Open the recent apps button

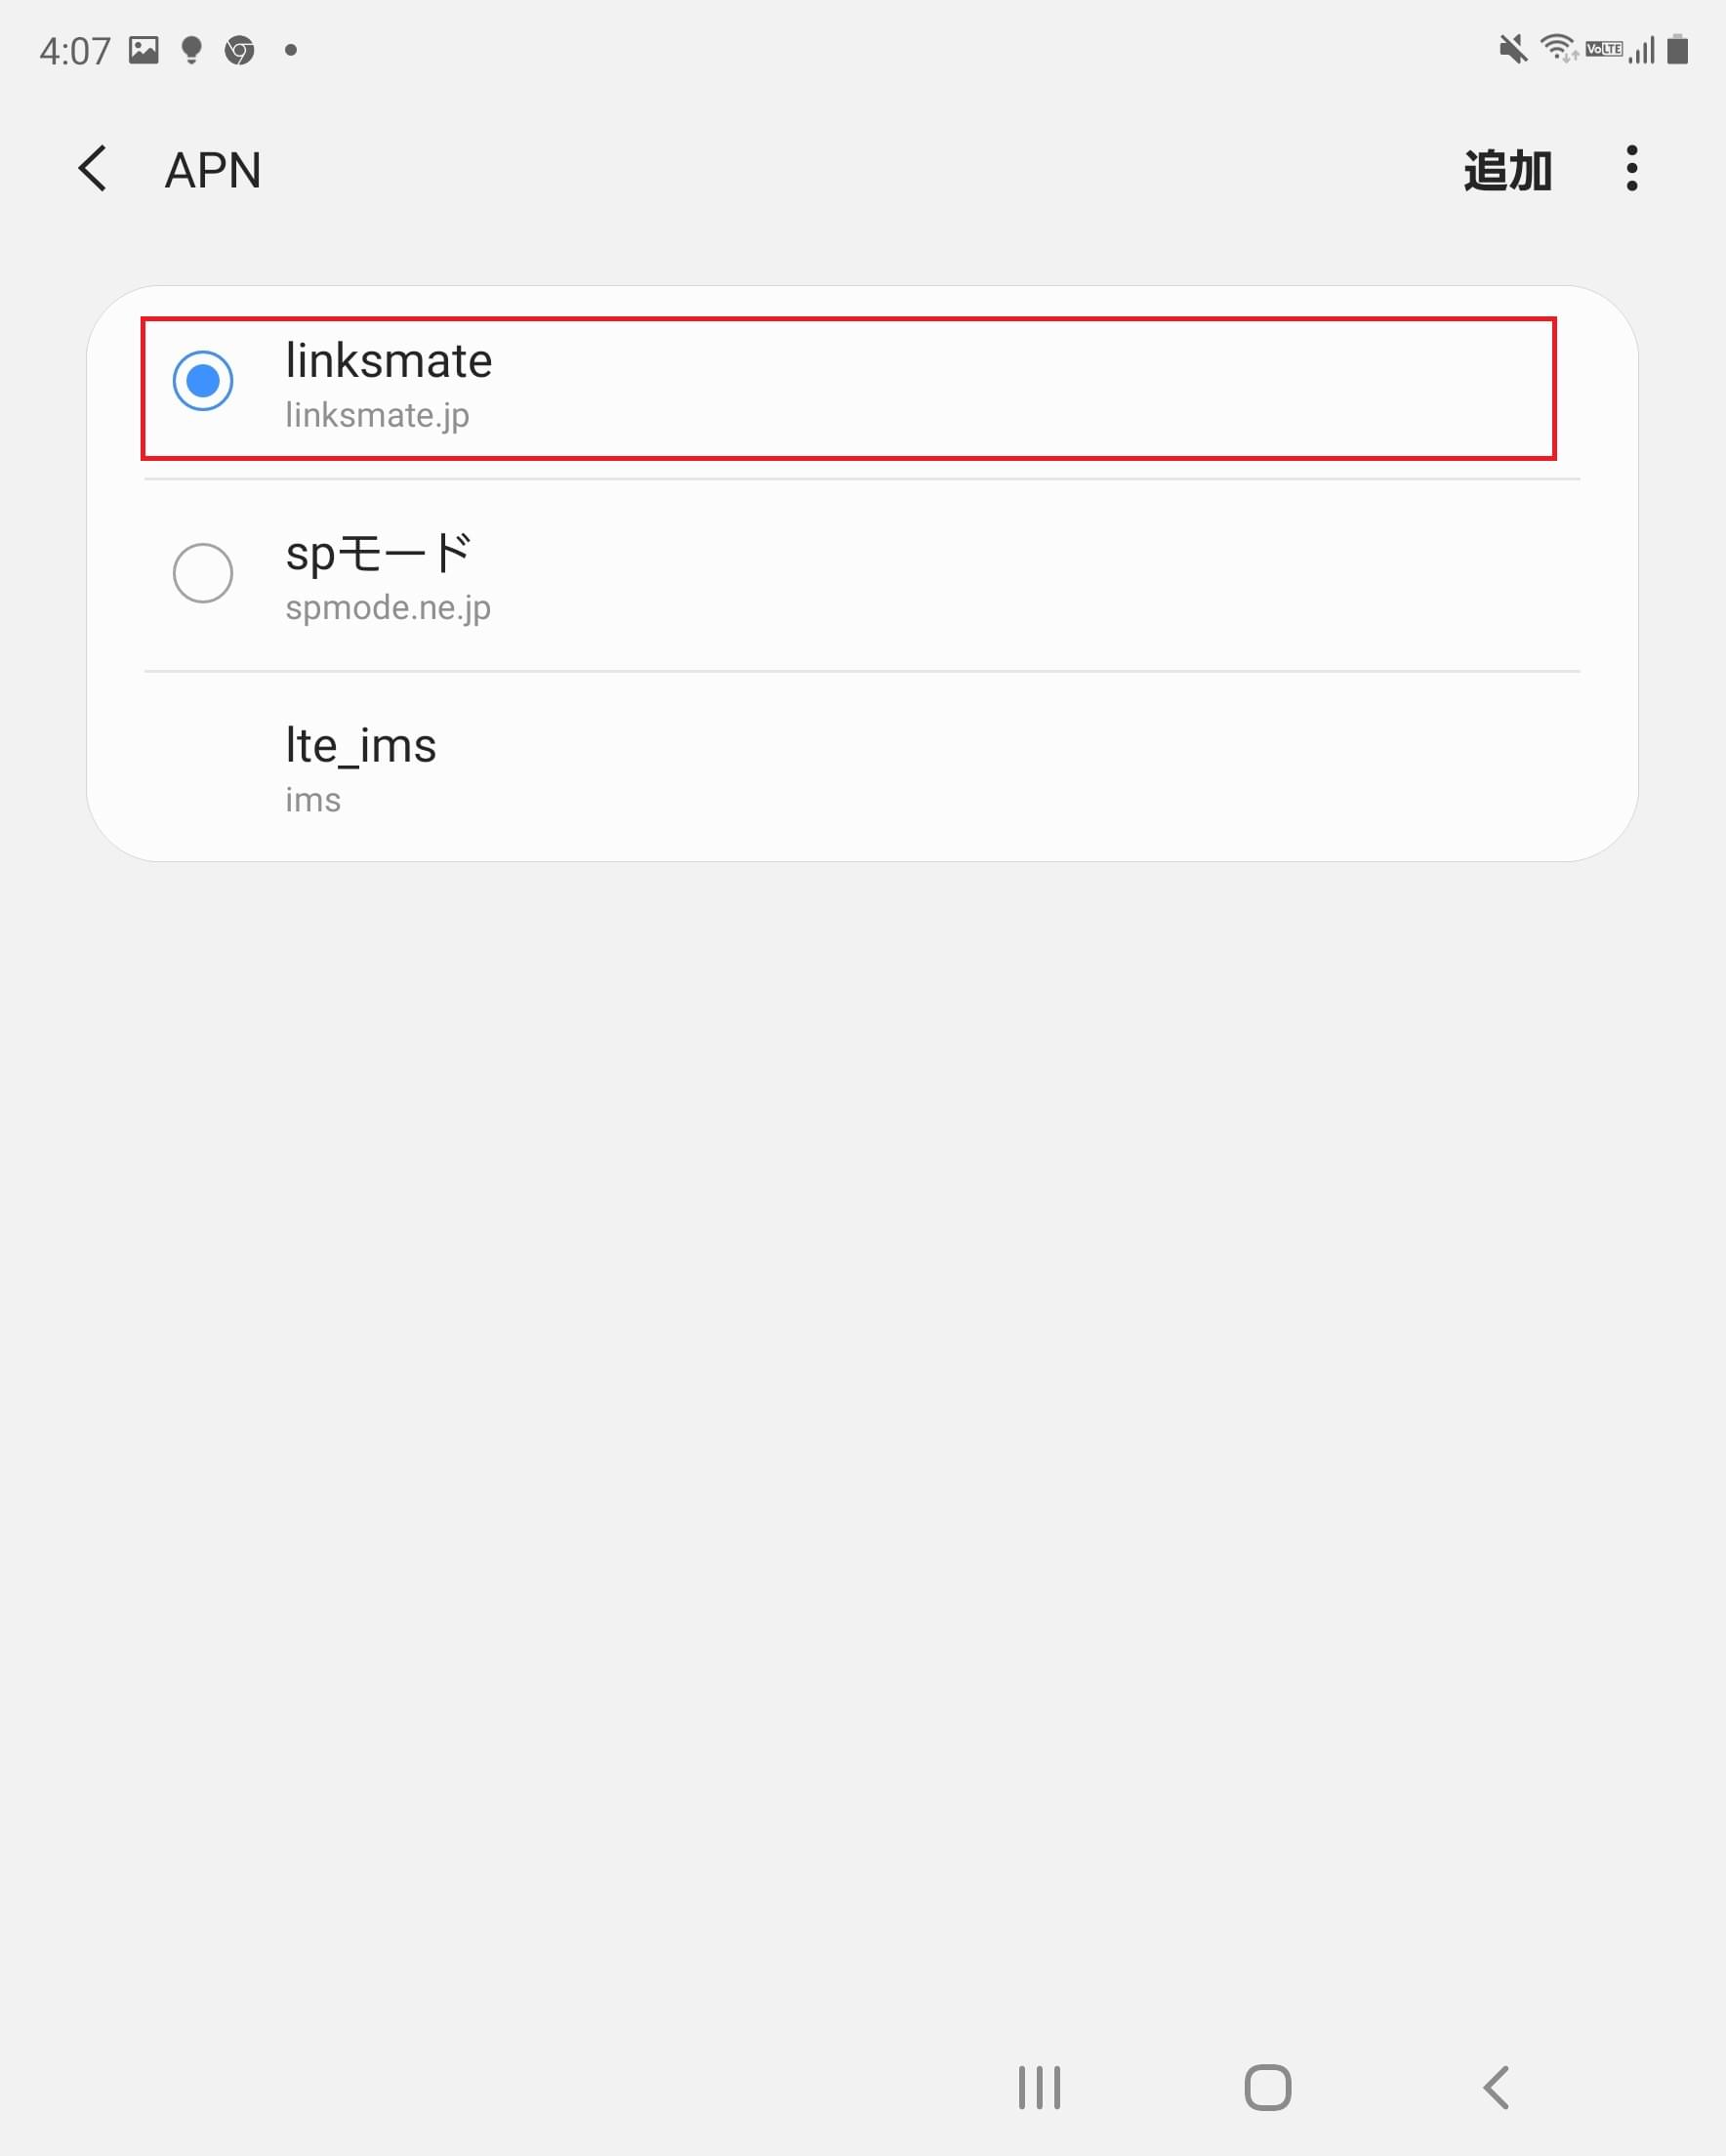(x=1038, y=2087)
